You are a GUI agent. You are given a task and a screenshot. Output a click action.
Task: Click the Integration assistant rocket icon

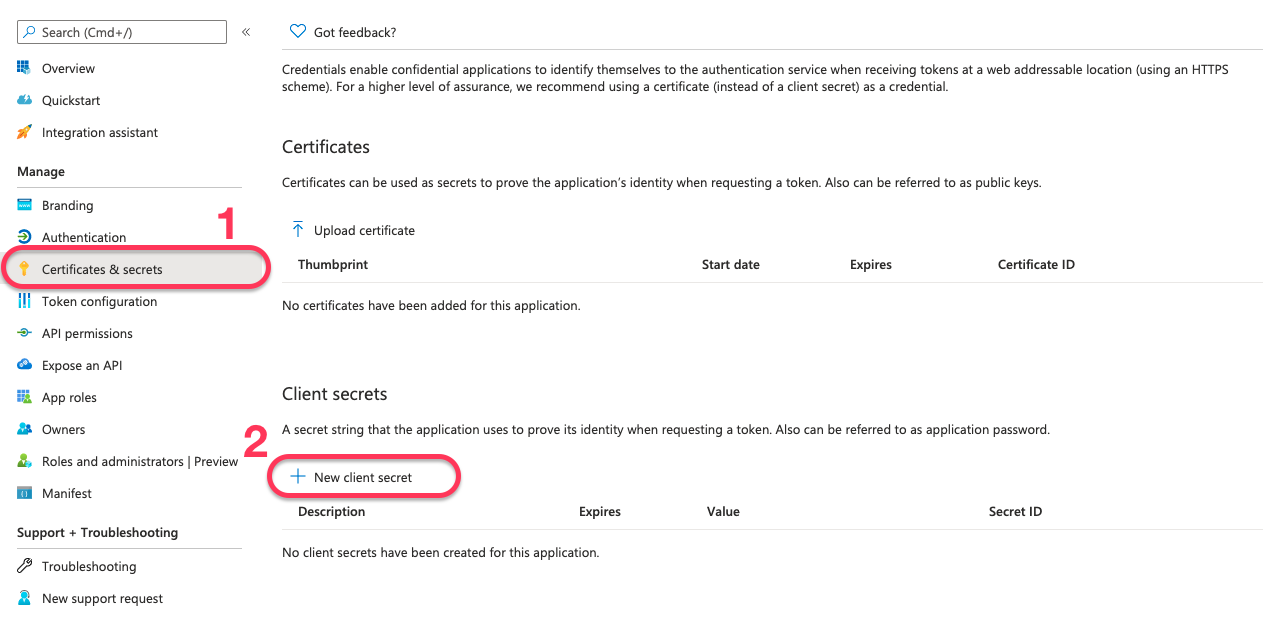pos(25,133)
